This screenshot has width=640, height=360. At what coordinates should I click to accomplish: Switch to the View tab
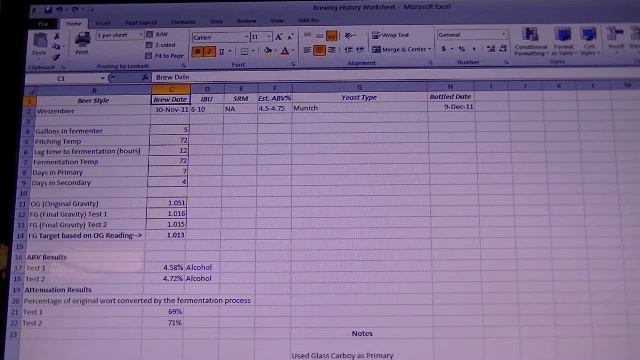point(277,20)
